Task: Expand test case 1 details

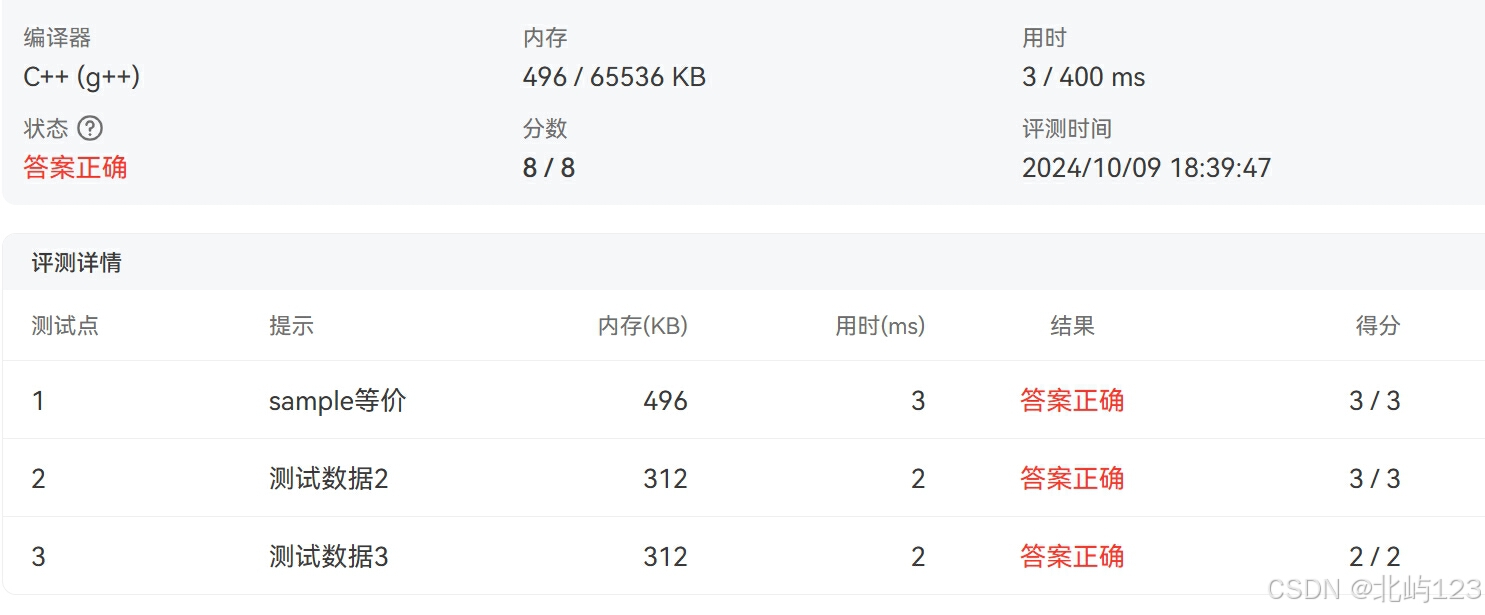Action: click(38, 400)
